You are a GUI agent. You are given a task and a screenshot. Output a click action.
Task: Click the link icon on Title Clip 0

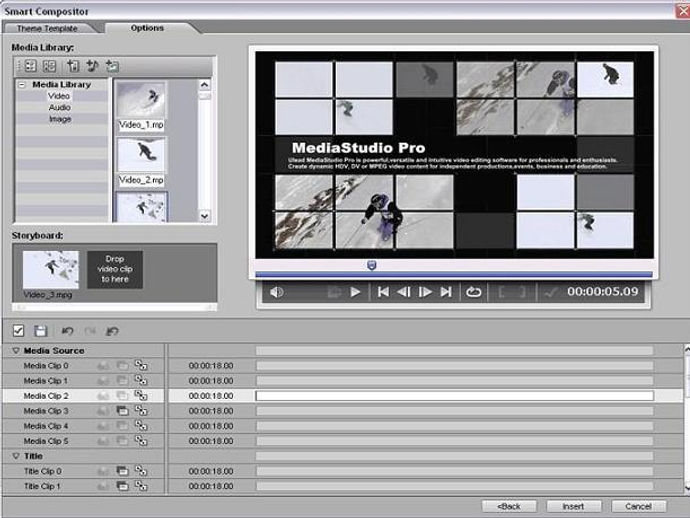pyautogui.click(x=141, y=471)
